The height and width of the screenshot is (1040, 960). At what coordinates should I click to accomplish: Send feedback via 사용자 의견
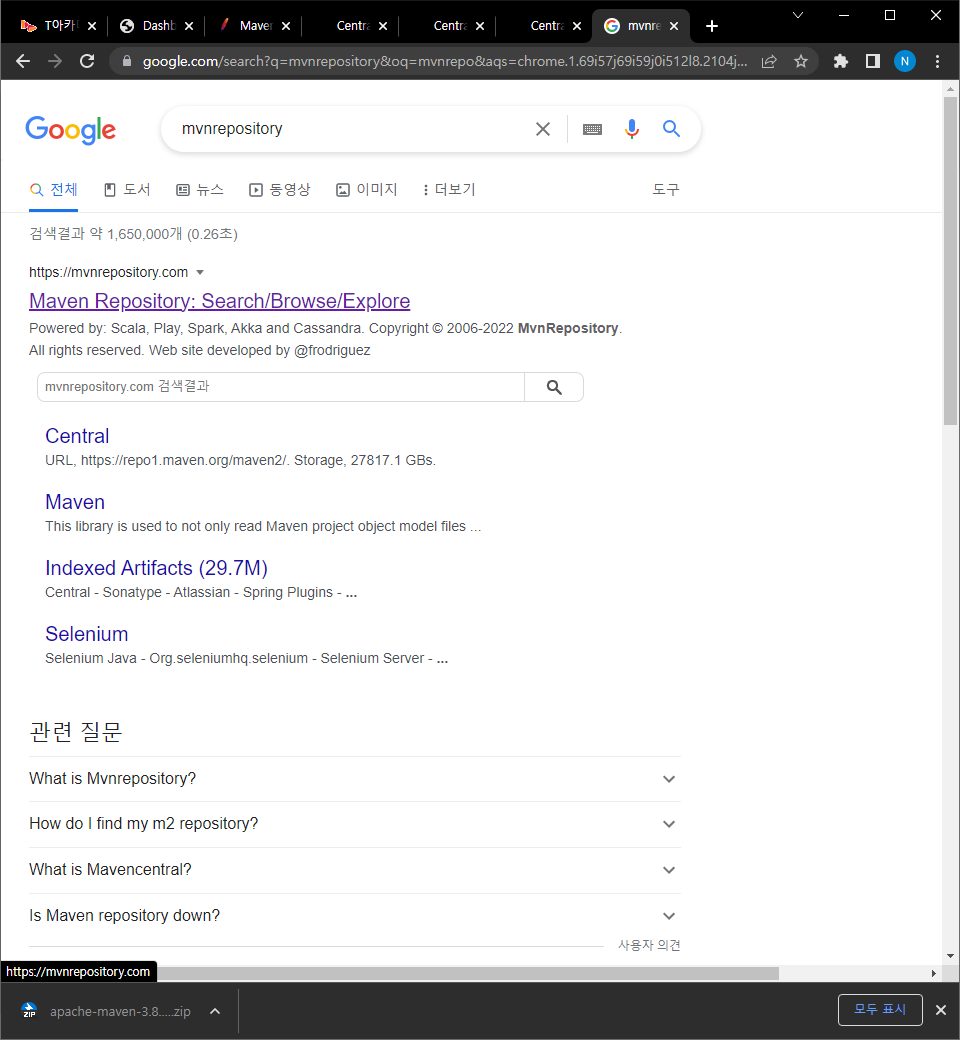click(649, 945)
